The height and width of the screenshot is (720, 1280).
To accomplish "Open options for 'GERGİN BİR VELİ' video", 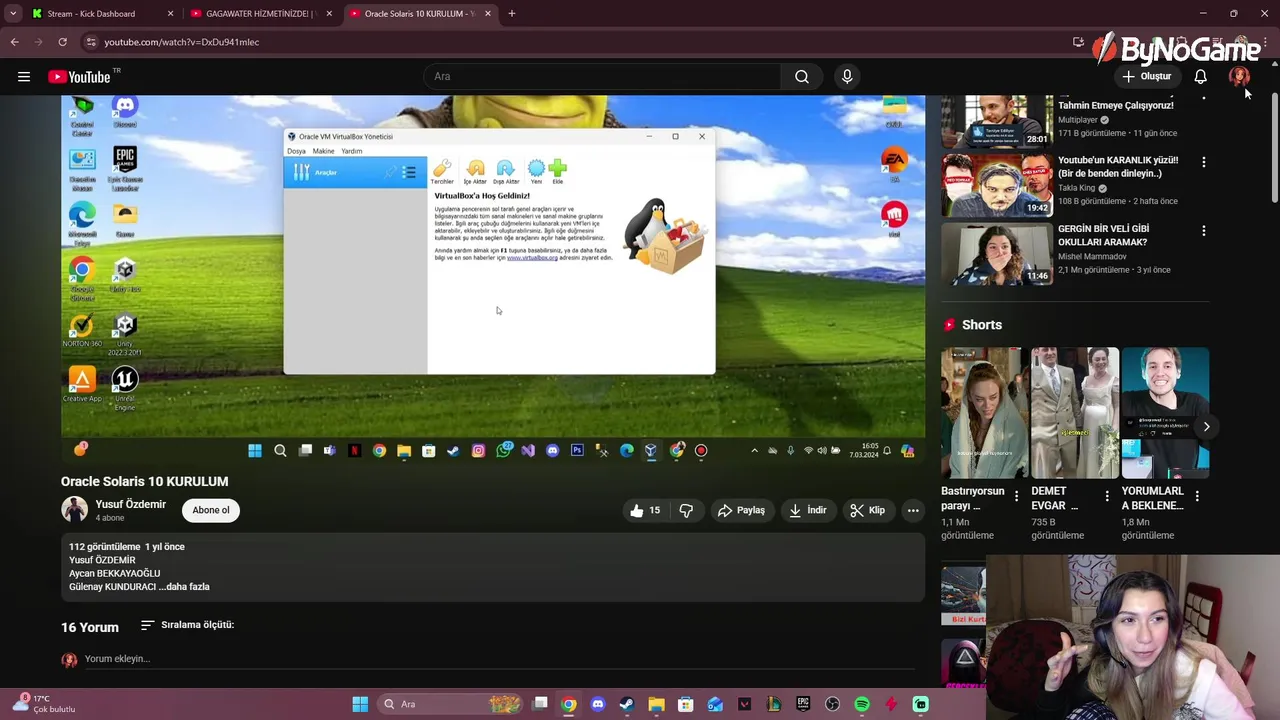I will (1203, 230).
